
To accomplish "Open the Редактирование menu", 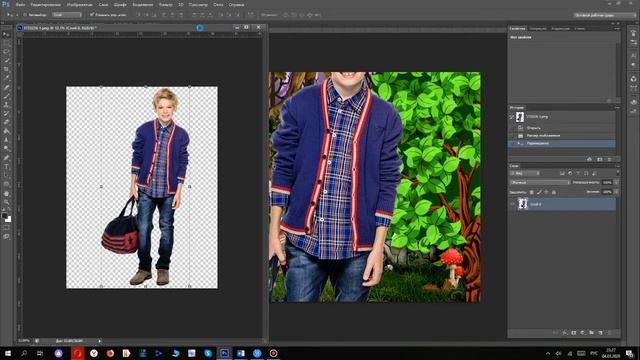I will tap(46, 5).
